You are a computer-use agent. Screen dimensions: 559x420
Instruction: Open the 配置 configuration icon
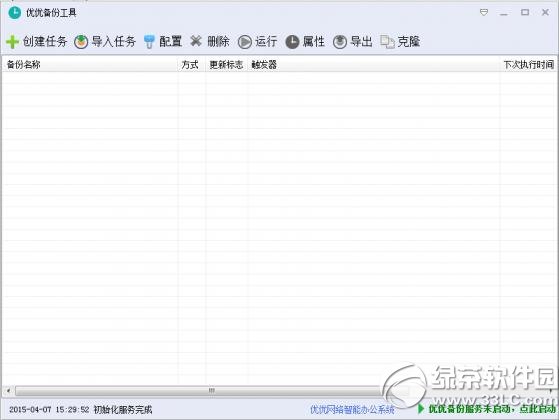(149, 42)
